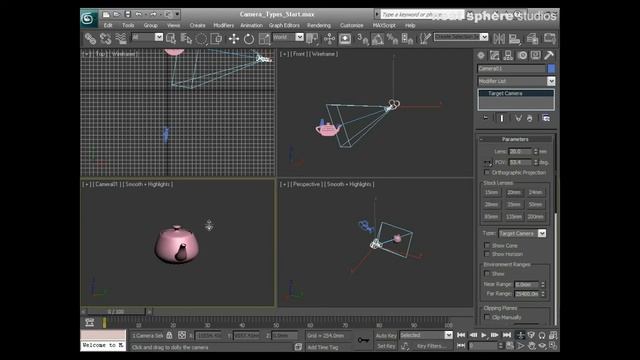This screenshot has width=640, height=360.
Task: Click the Open File quick-access icon
Action: coord(117,14)
